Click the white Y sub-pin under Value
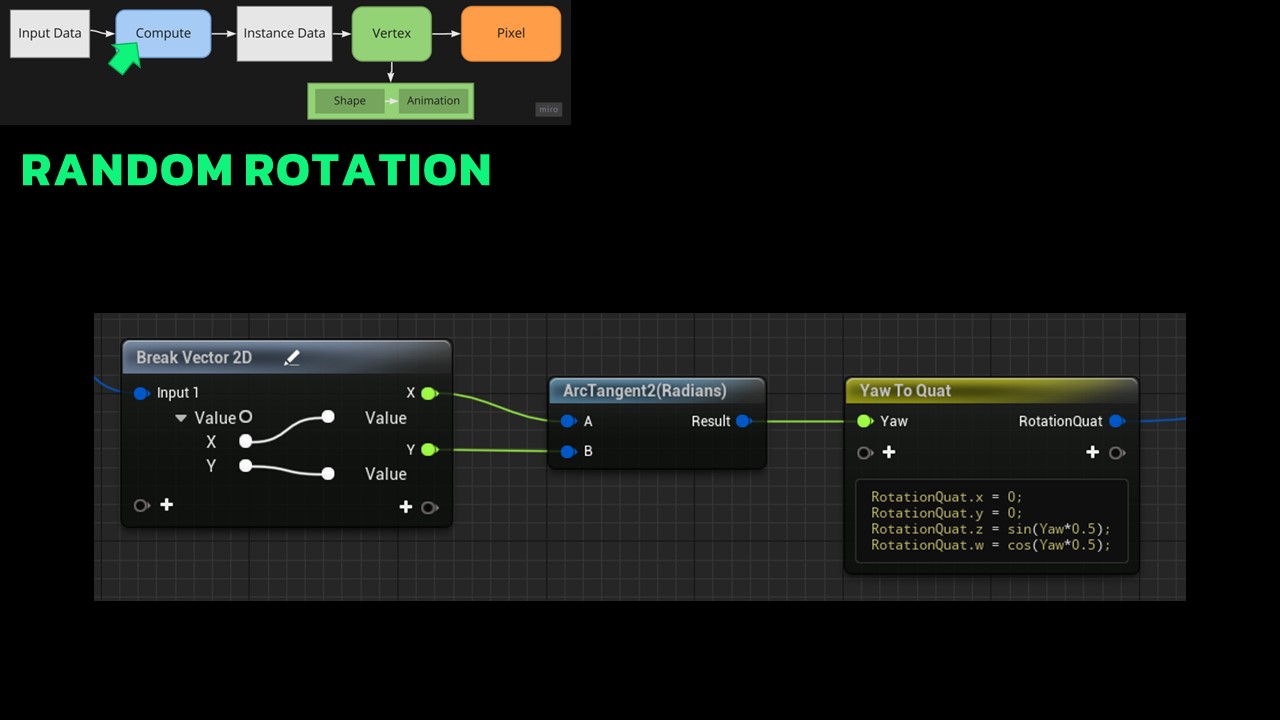Viewport: 1280px width, 720px height. click(246, 465)
